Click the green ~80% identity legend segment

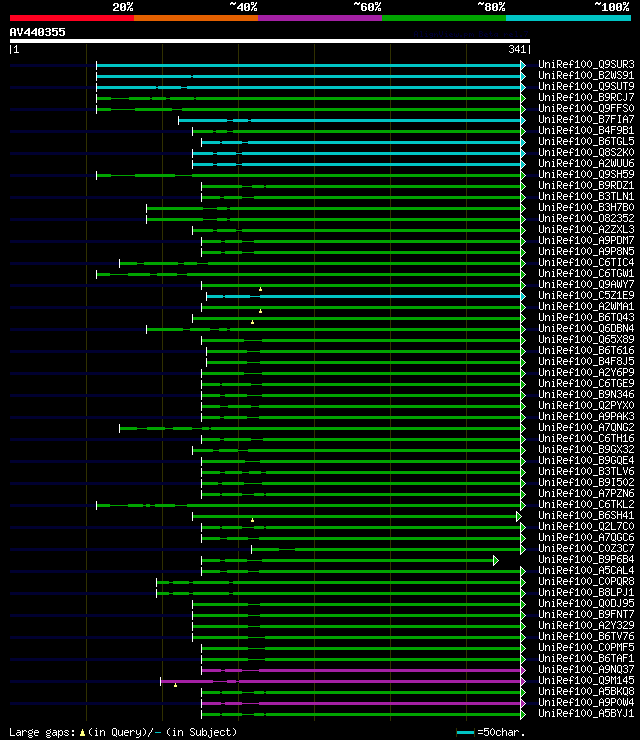click(x=444, y=18)
